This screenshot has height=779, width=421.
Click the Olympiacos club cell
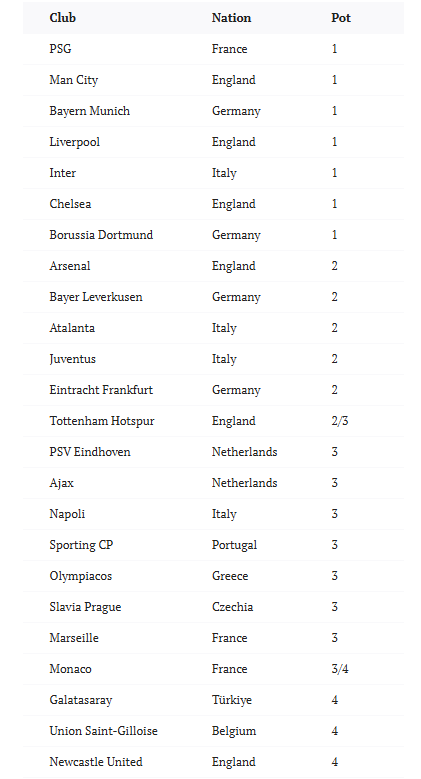click(x=81, y=576)
